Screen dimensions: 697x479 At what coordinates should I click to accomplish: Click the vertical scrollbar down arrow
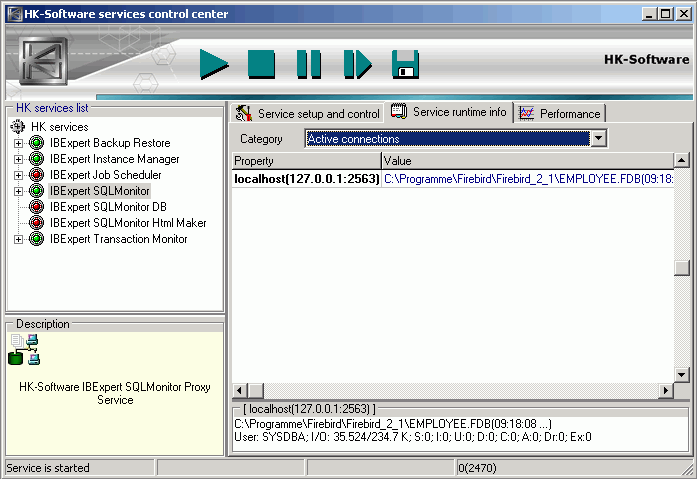(x=681, y=375)
